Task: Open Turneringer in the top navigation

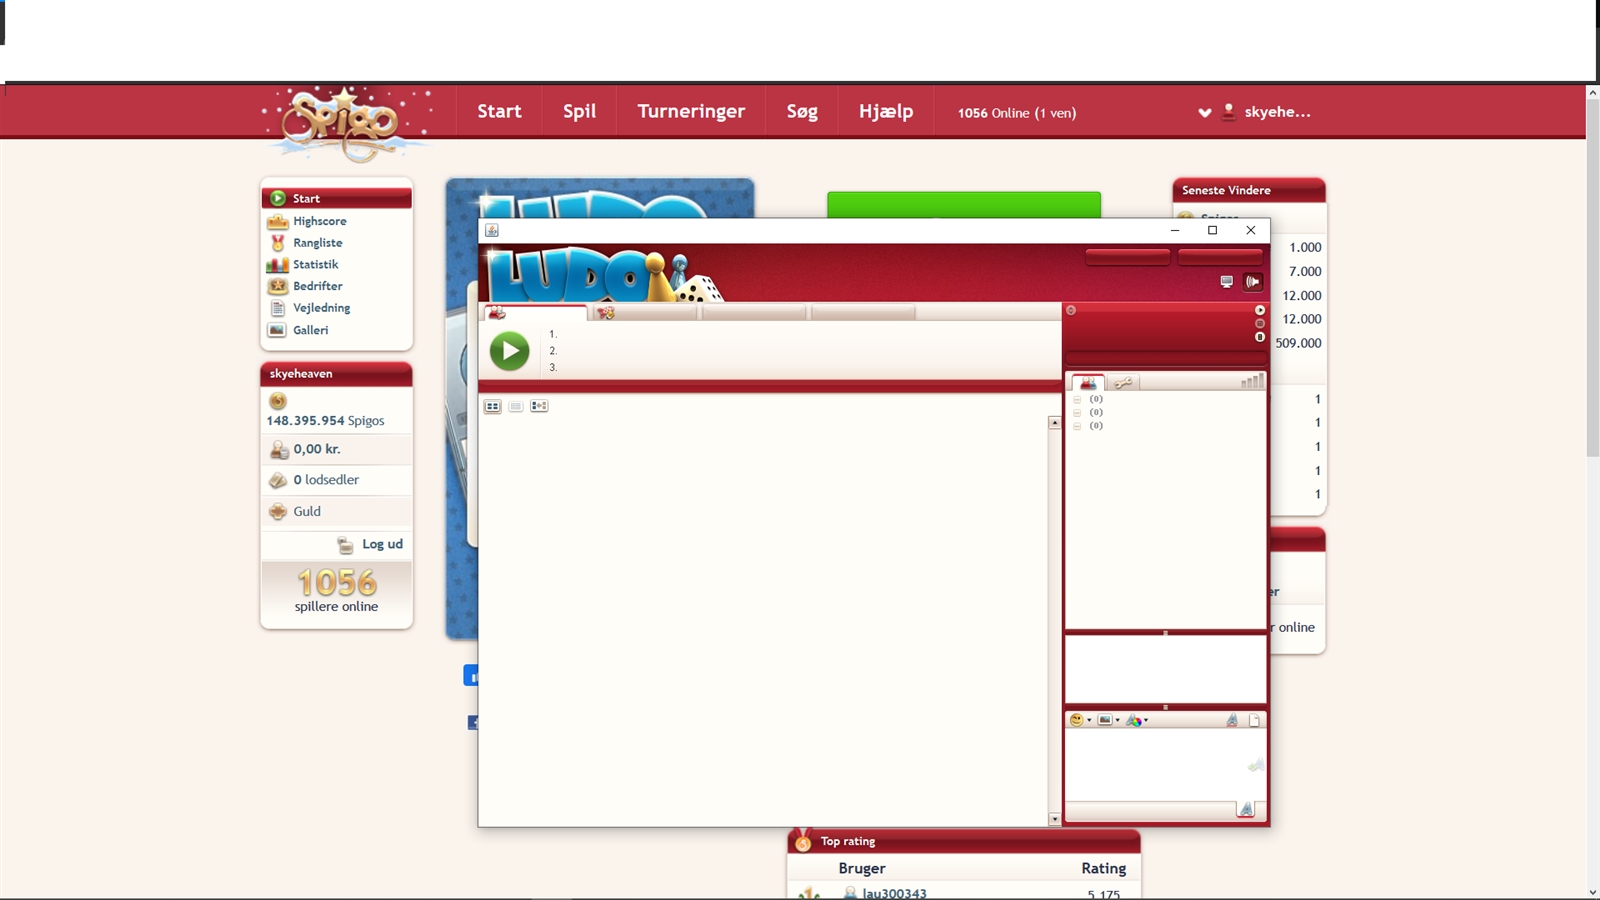Action: 691,111
